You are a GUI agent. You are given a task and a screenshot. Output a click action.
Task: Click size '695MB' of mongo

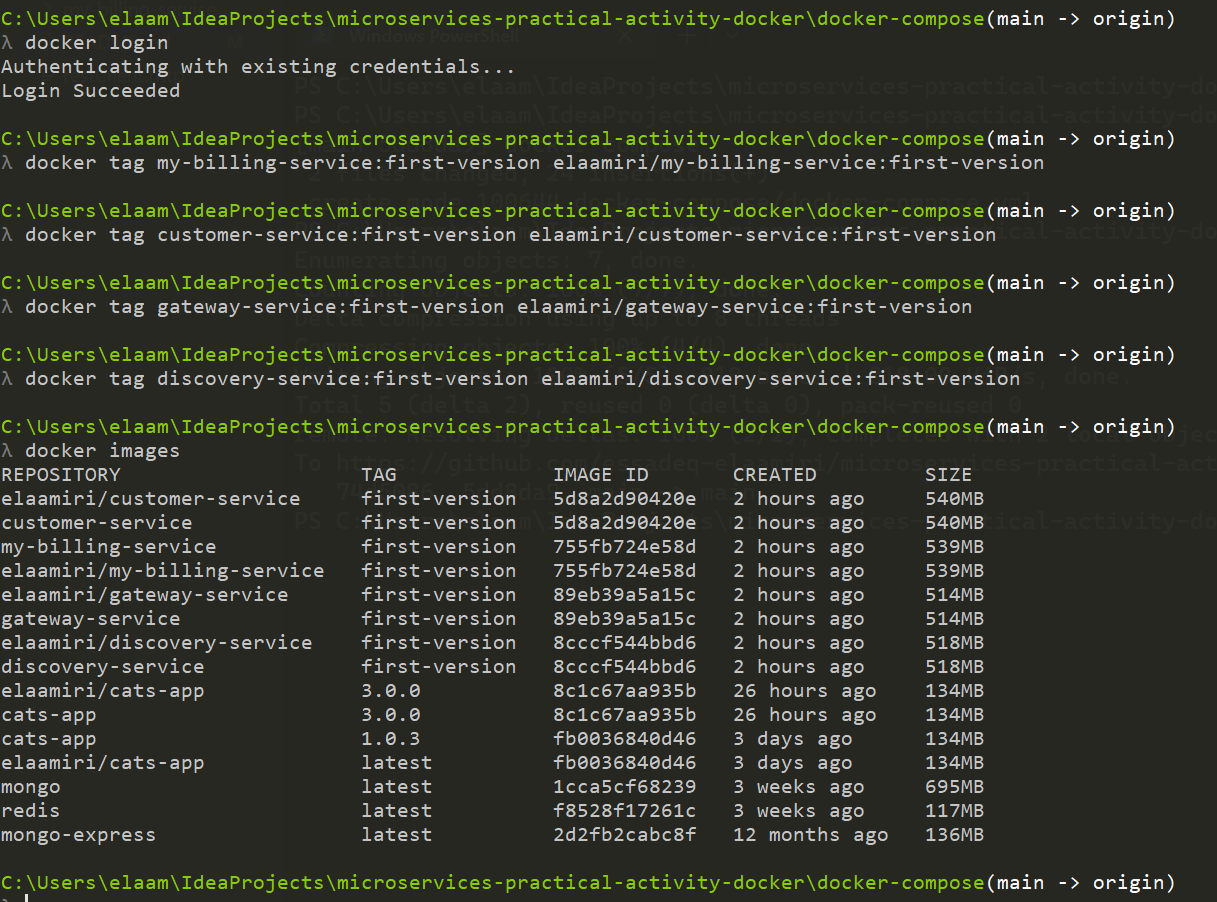click(x=955, y=787)
